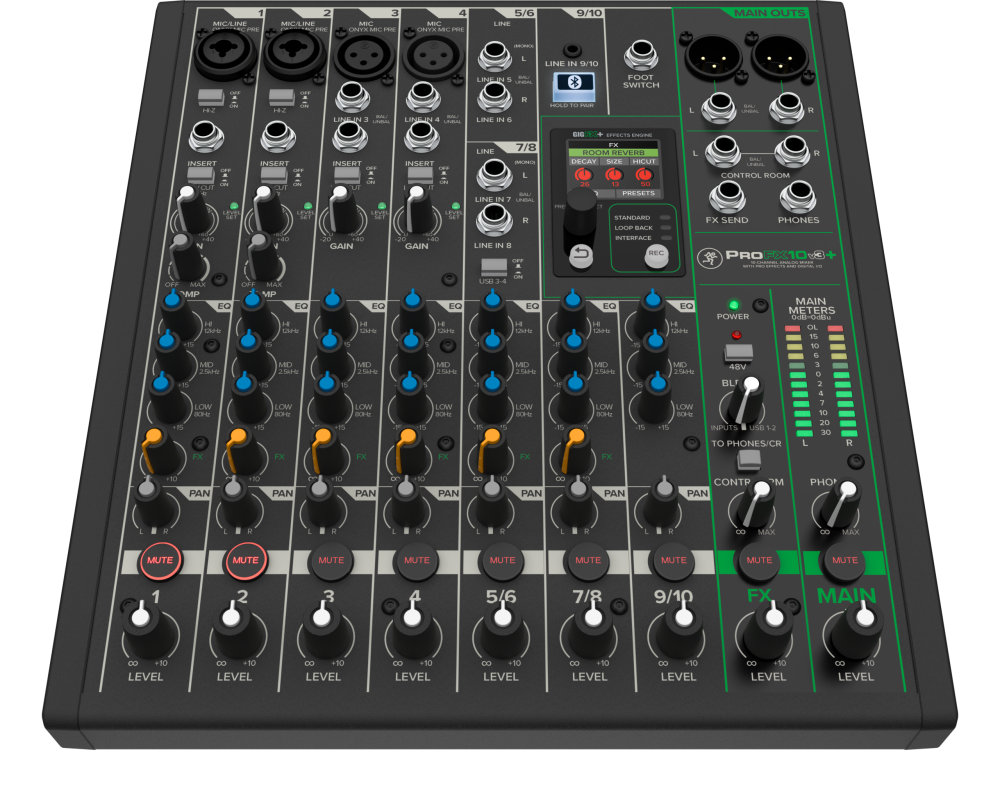Click channel 5/6's blue MID EQ knob
Image resolution: width=1000 pixels, height=800 pixels.
[491, 355]
